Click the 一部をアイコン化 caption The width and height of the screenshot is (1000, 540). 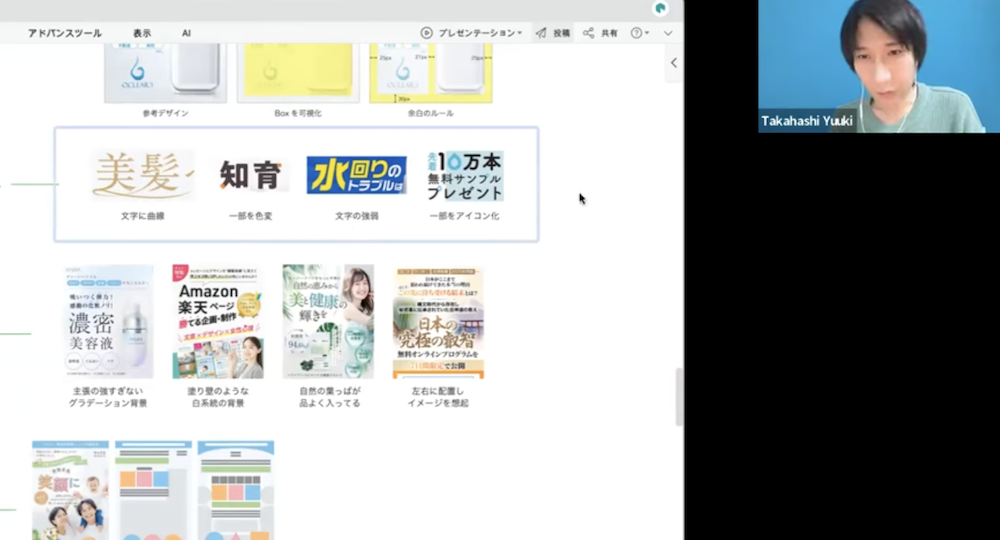pyautogui.click(x=464, y=216)
